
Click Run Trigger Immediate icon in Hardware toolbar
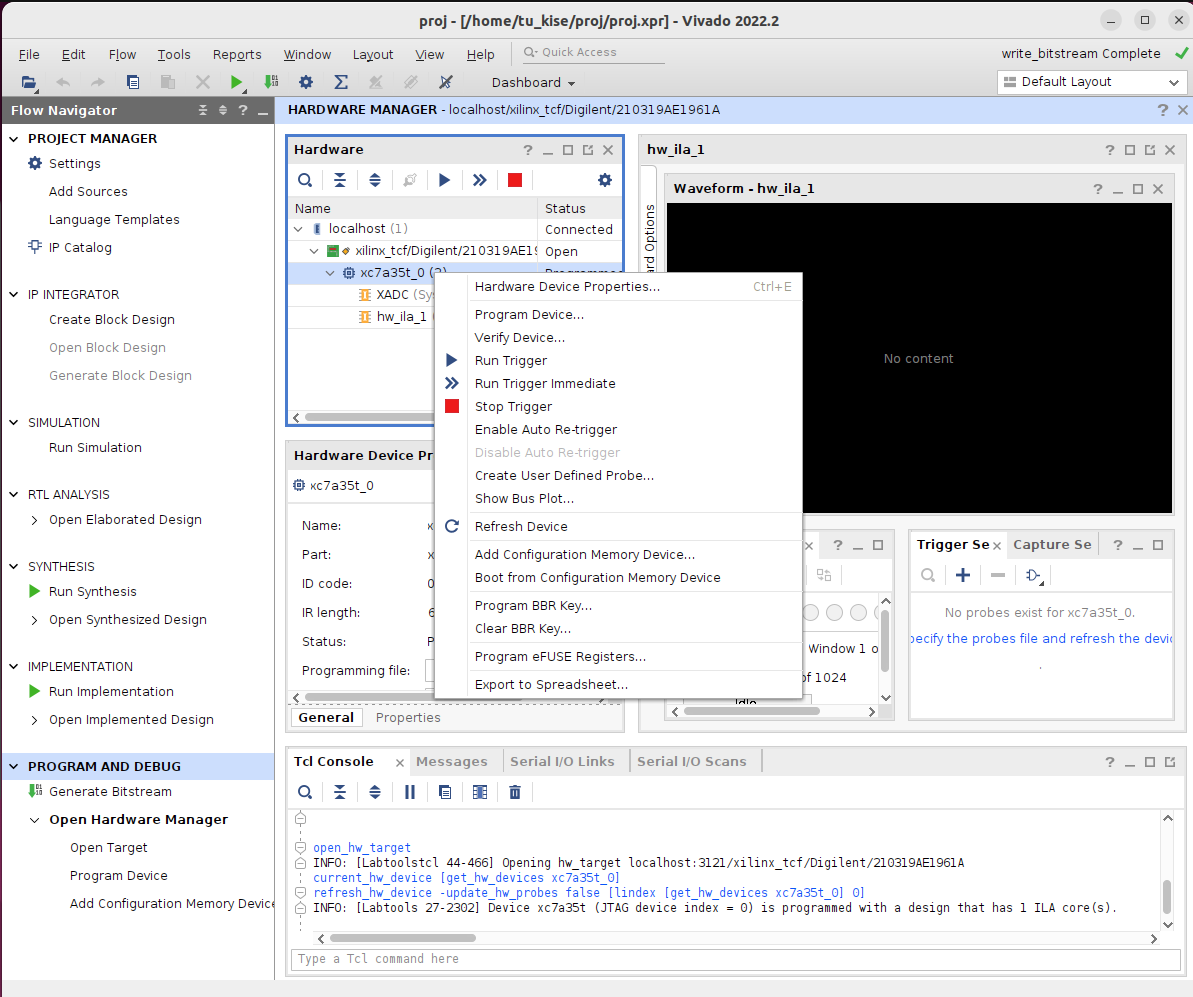pyautogui.click(x=480, y=180)
